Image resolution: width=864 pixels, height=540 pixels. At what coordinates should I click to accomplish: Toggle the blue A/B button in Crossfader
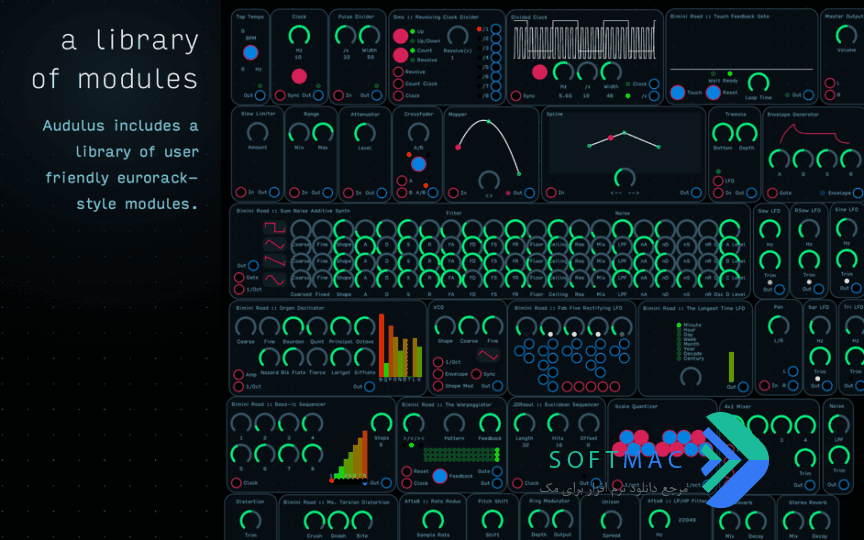click(x=418, y=164)
